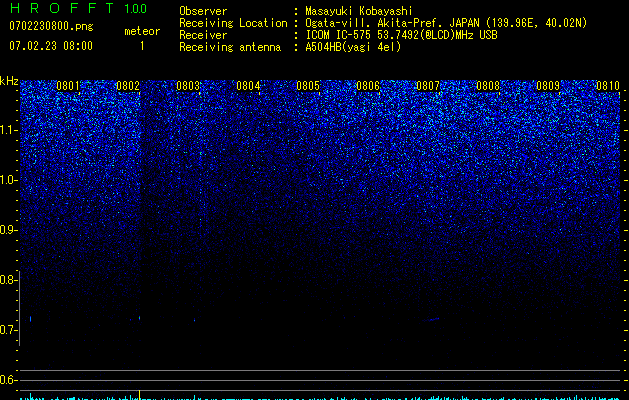This screenshot has width=629, height=400.
Task: Click observer name Masayuki Kobayashi
Action: pyautogui.click(x=359, y=11)
